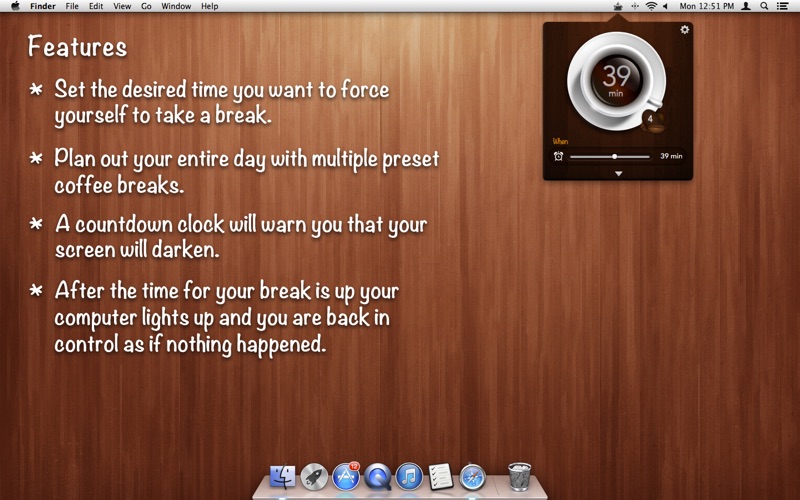Image resolution: width=800 pixels, height=500 pixels.
Task: Open the Window menu
Action: point(176,6)
